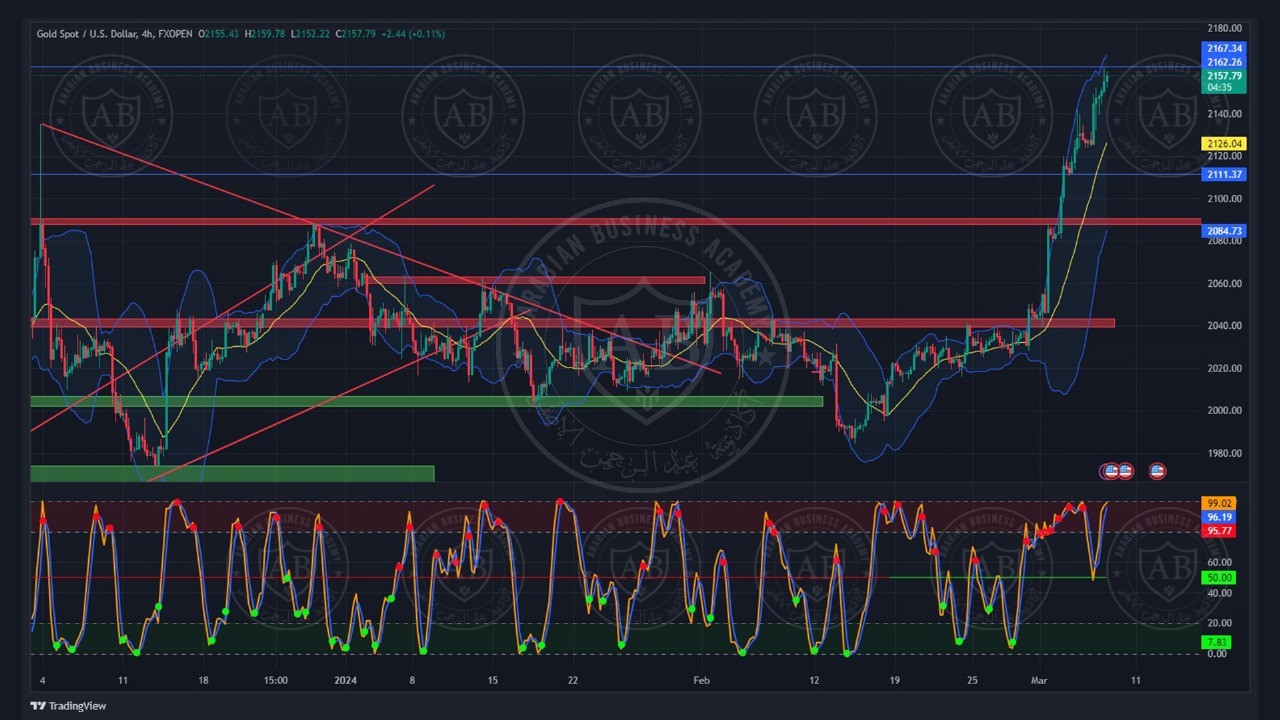Click the blue 2167.34 price label
This screenshot has width=1280, height=720.
tap(1224, 48)
